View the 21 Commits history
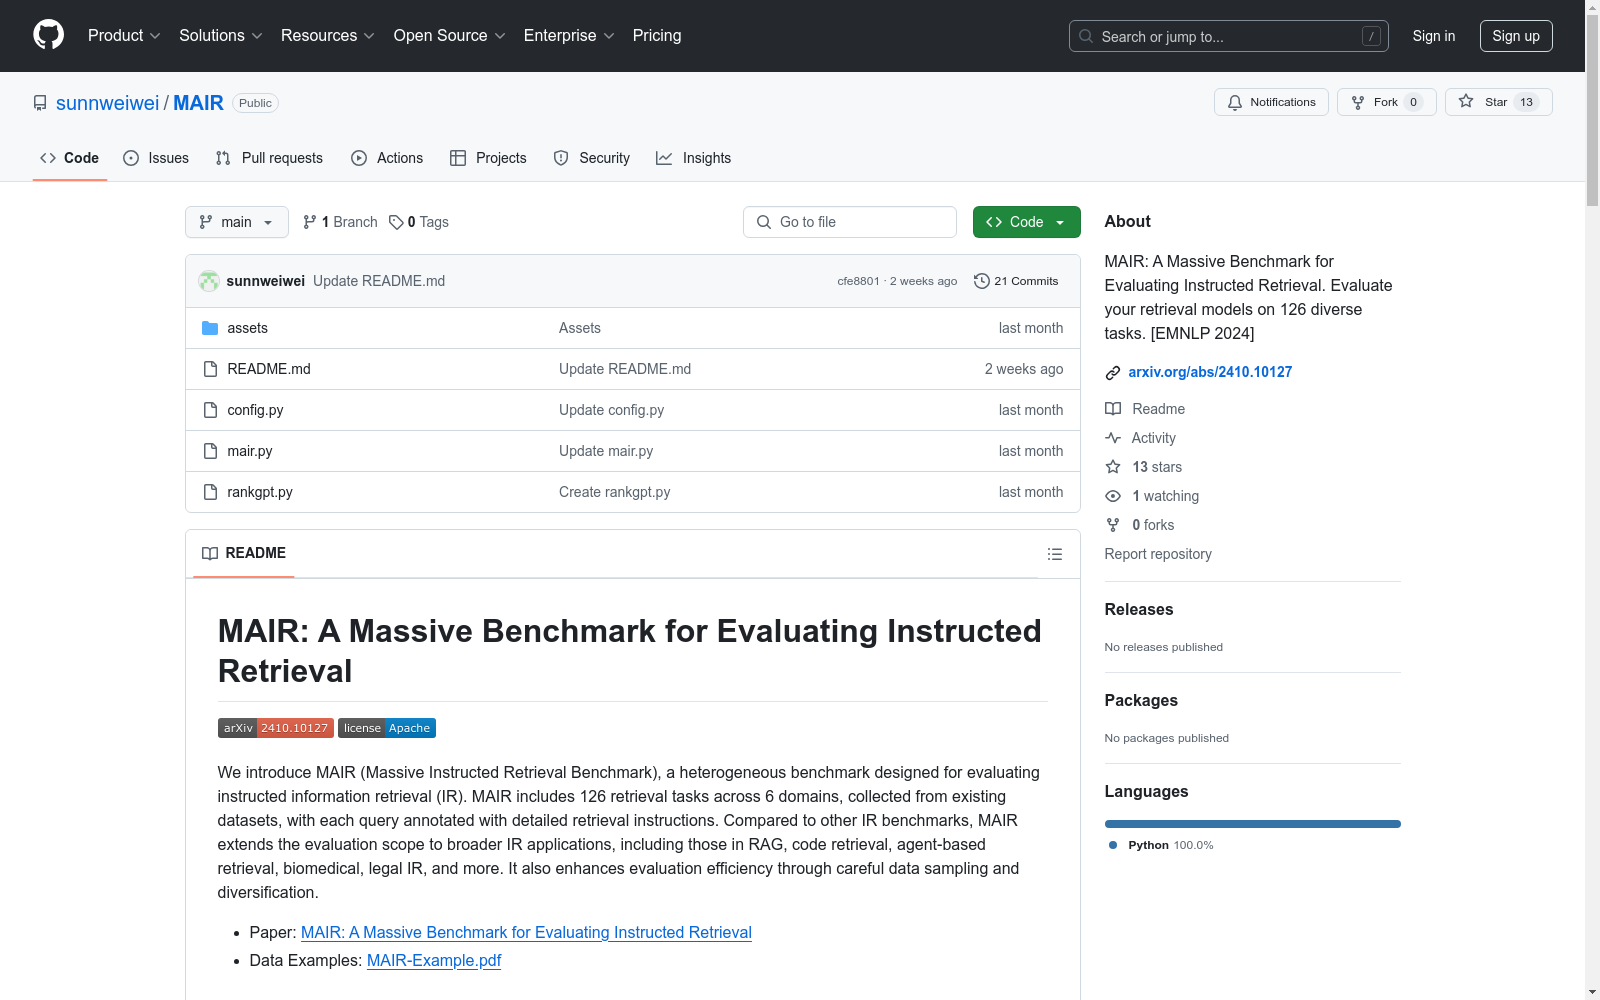Viewport: 1600px width, 1000px height. pos(1016,281)
